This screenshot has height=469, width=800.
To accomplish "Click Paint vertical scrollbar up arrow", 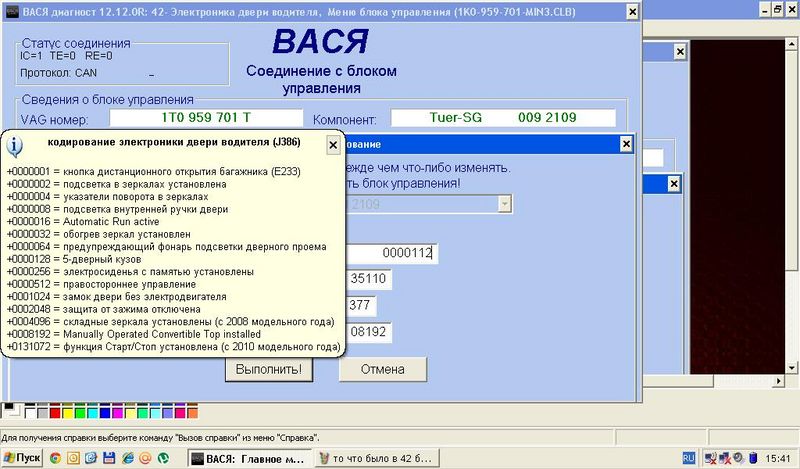I will 792,45.
